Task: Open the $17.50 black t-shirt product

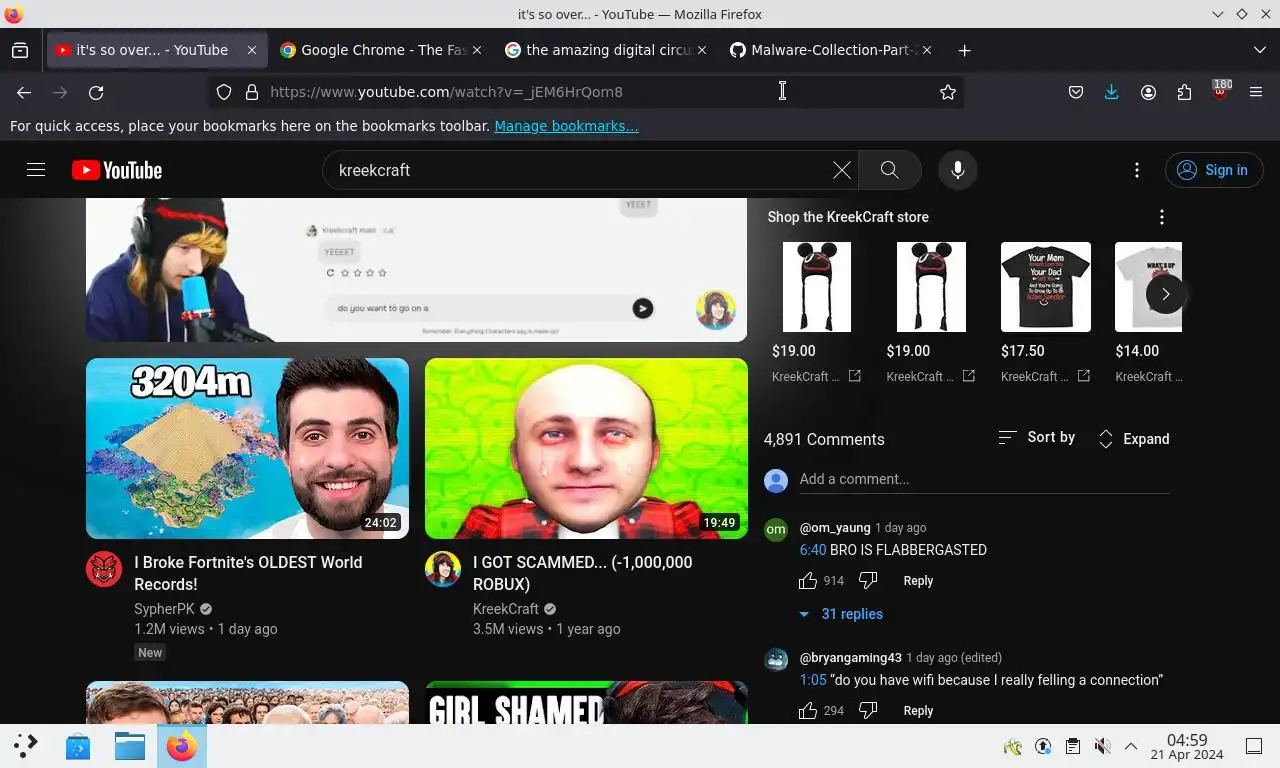Action: [1045, 287]
